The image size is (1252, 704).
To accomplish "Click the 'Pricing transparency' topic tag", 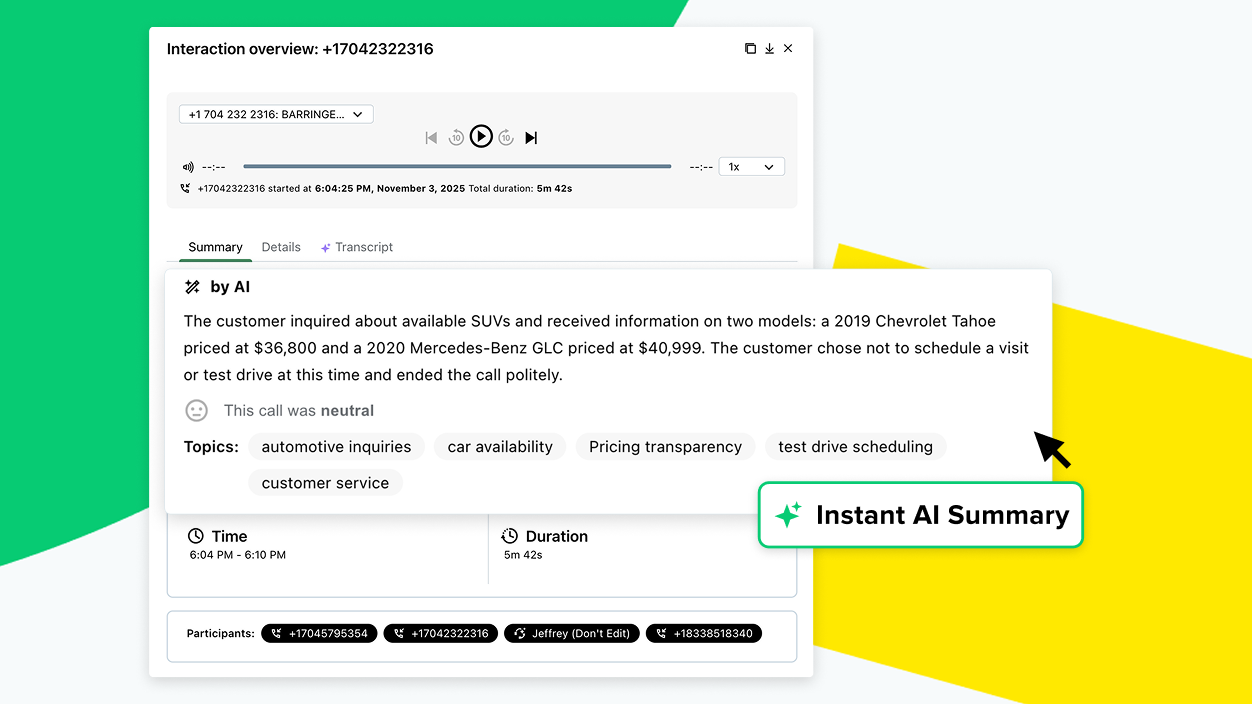I will pos(665,447).
